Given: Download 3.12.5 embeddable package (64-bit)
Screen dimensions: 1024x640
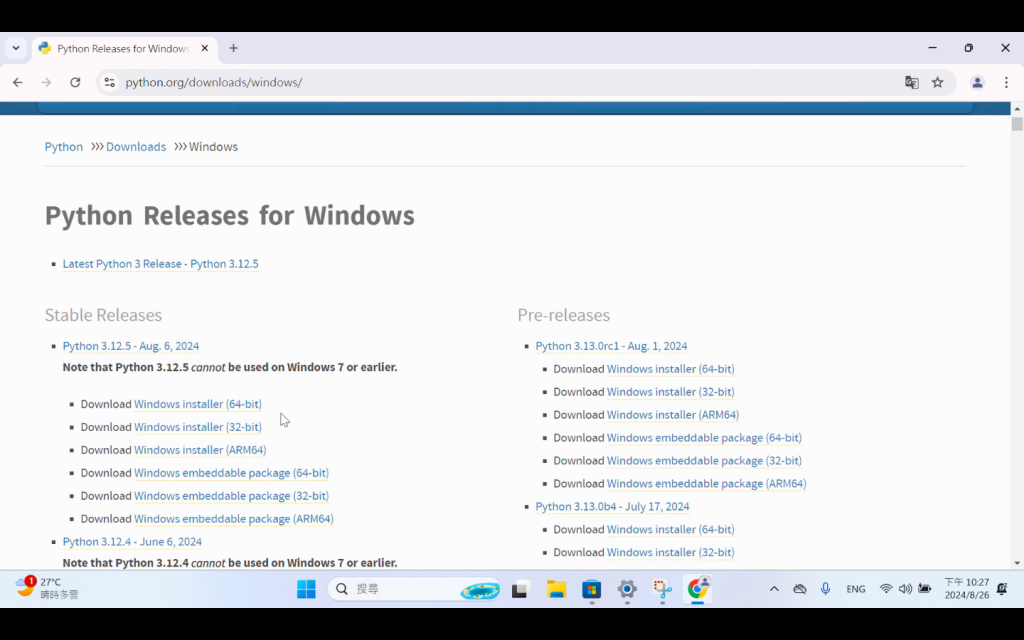Looking at the screenshot, I should click(x=231, y=473).
